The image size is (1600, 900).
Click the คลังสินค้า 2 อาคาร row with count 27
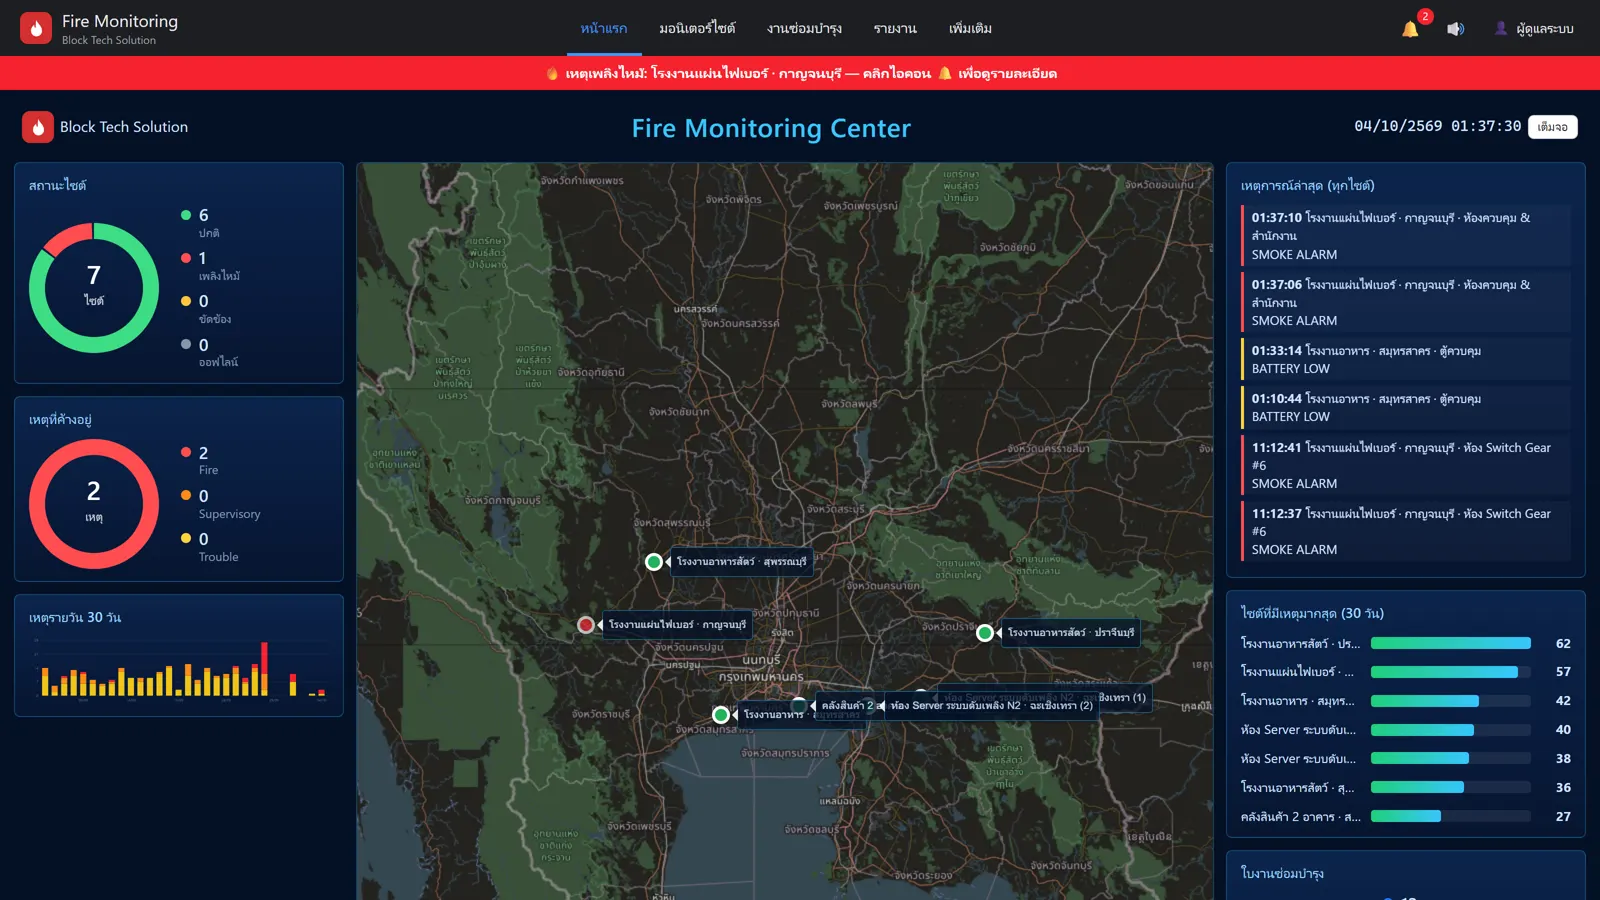(x=1406, y=817)
